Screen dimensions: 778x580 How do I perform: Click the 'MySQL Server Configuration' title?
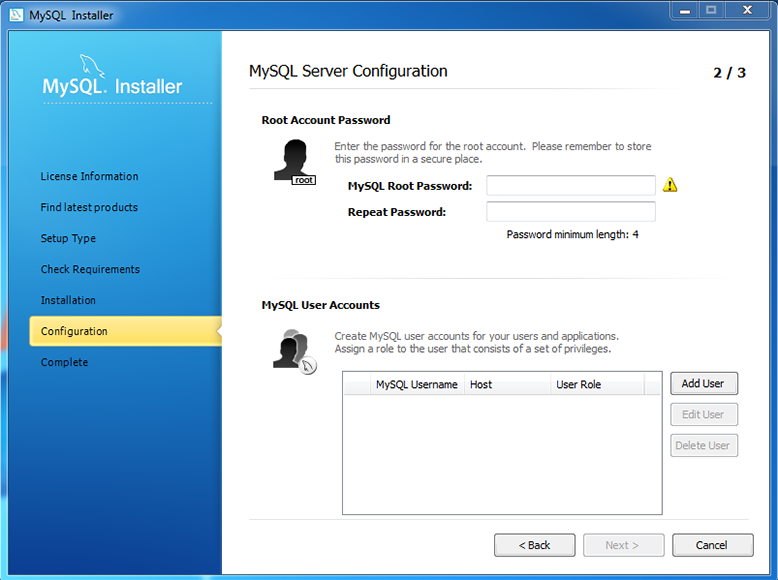[348, 71]
